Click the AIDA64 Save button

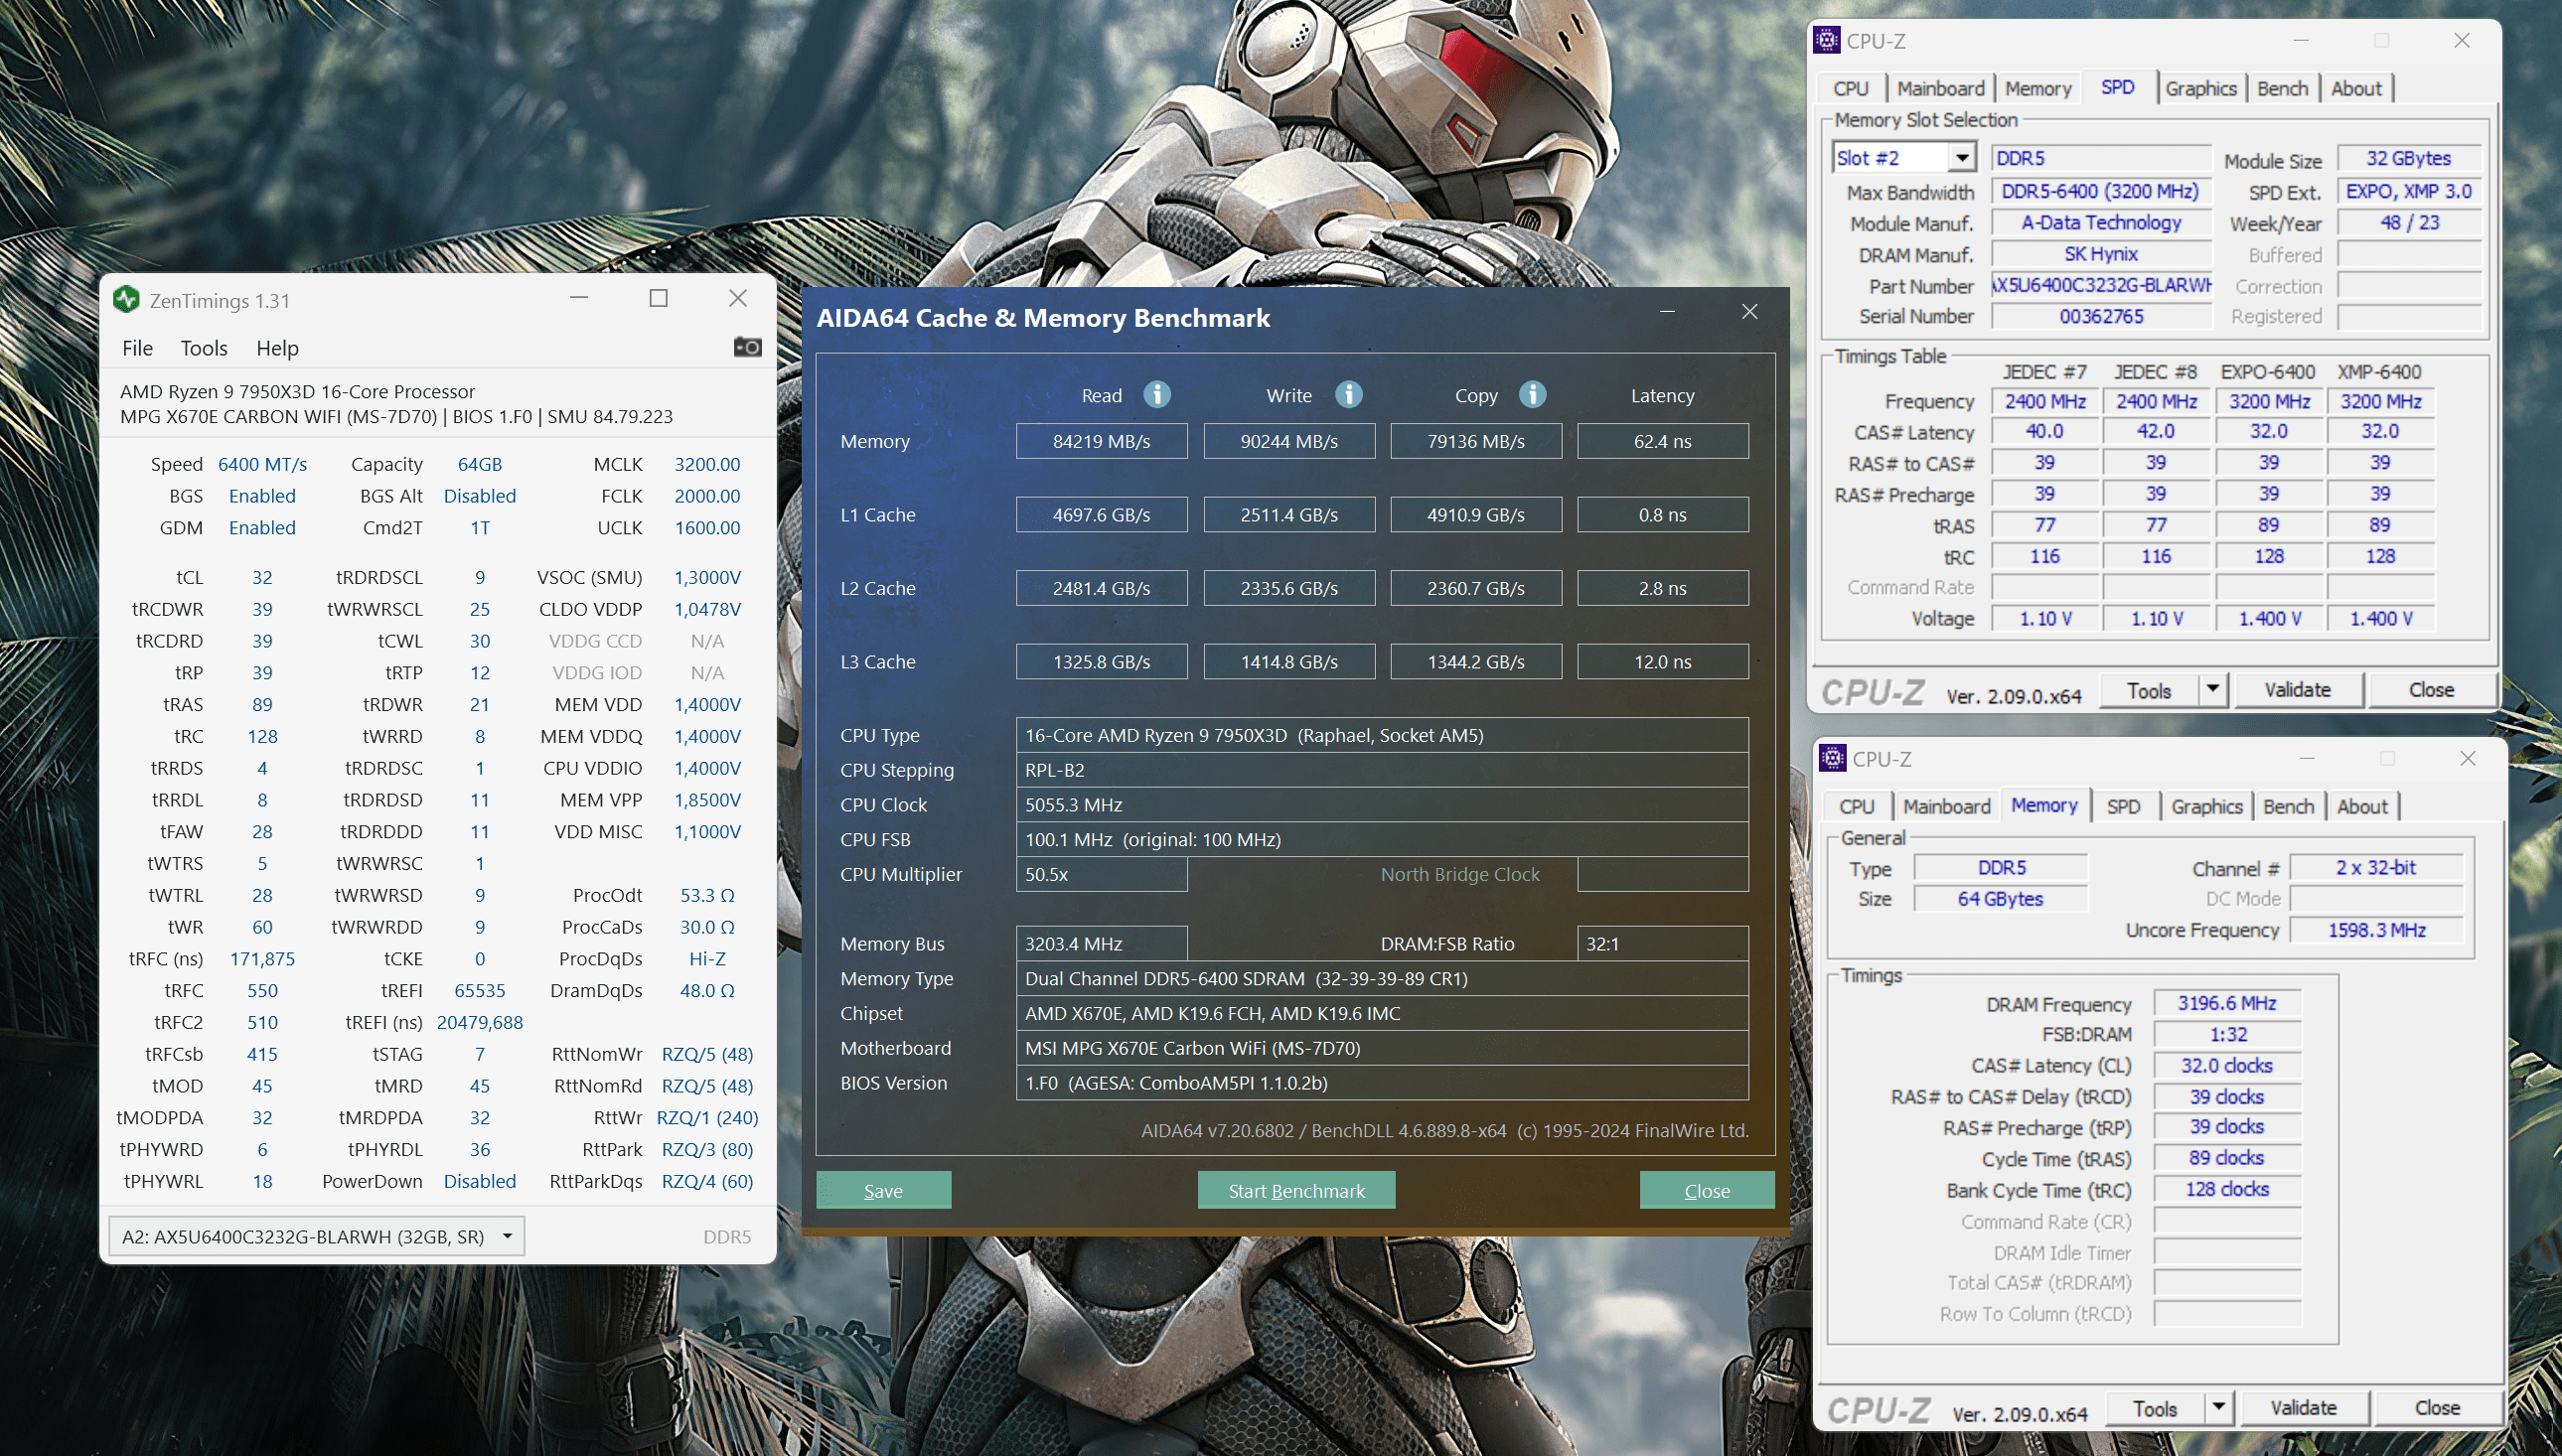pos(883,1190)
